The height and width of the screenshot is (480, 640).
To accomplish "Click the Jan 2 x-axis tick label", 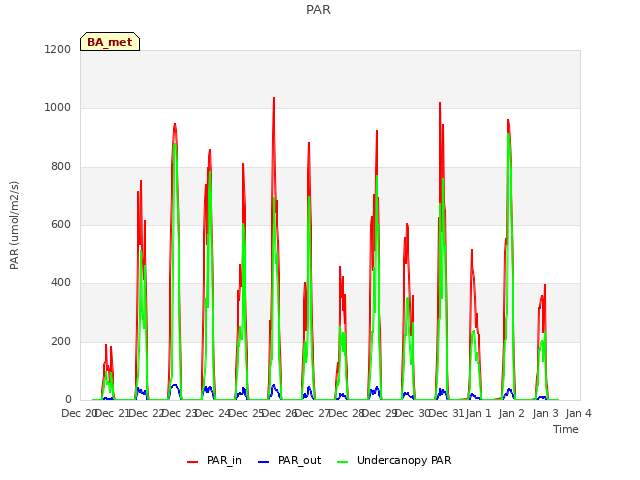I will coord(512,413).
